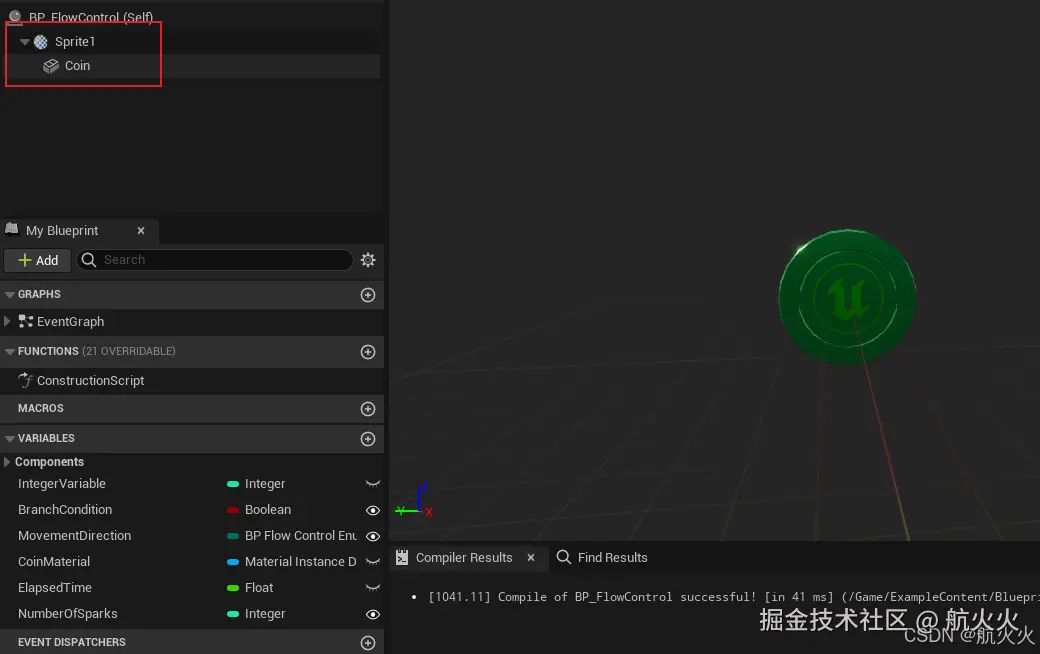1040x654 pixels.
Task: Open the EVENT DISPATCHERS section header
Action: pos(192,642)
